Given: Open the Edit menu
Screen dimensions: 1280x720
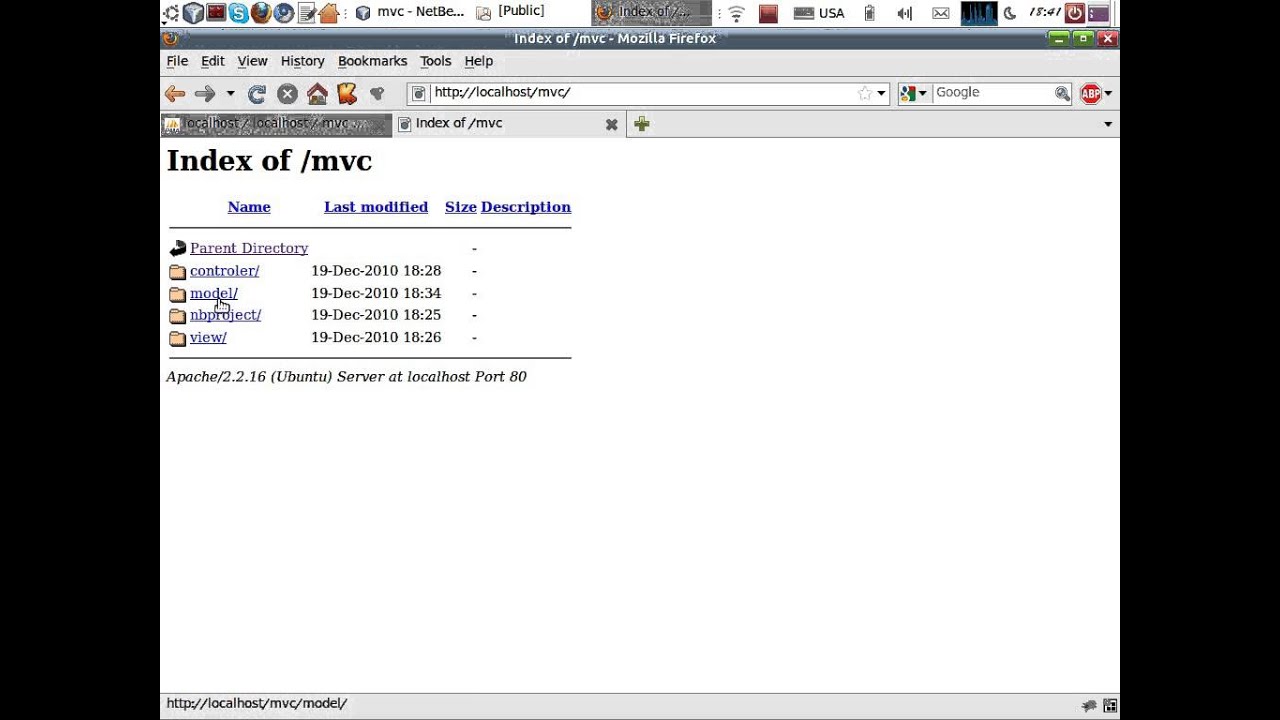Looking at the screenshot, I should (213, 61).
